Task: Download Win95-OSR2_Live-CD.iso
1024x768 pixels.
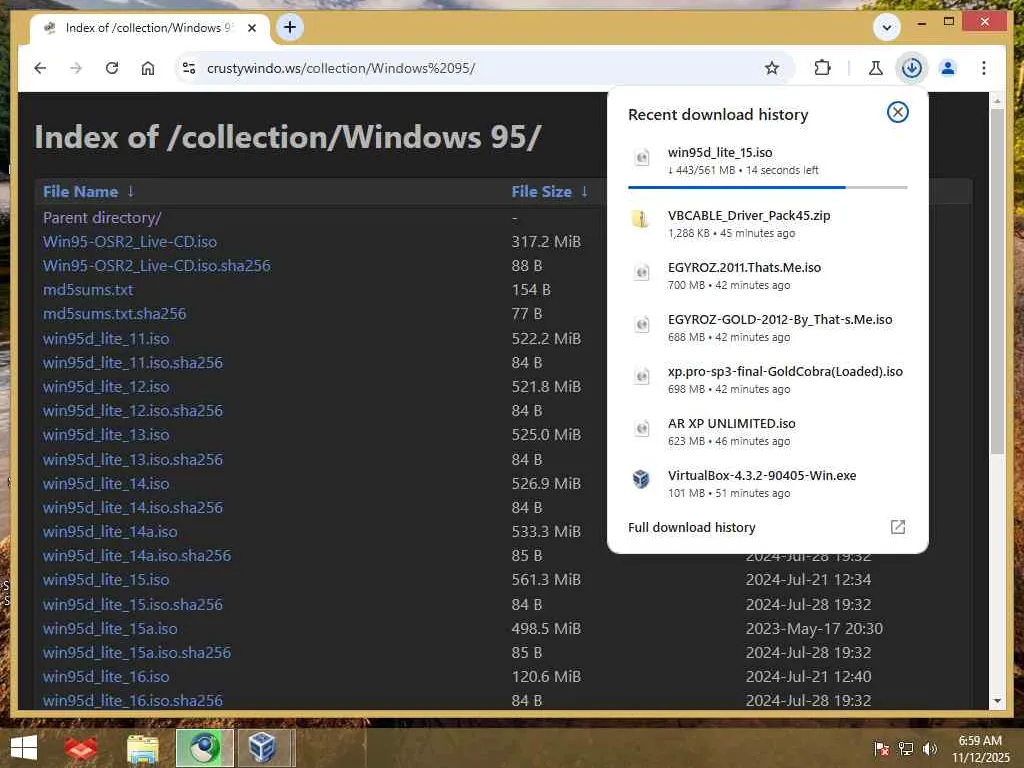Action: click(x=130, y=242)
